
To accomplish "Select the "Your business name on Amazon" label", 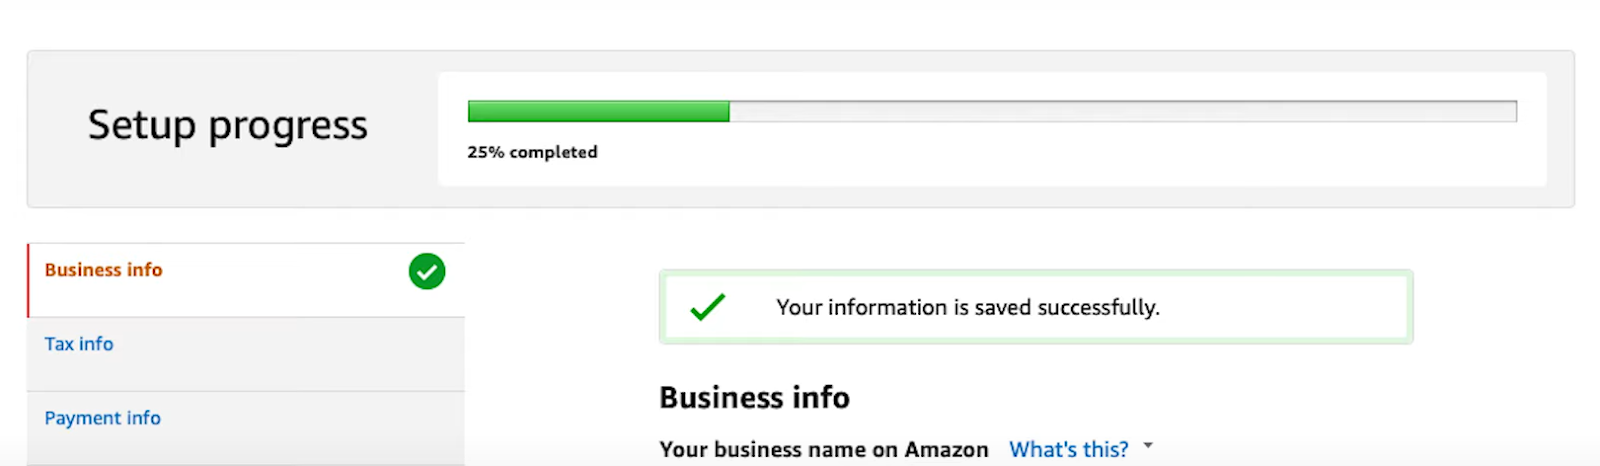I will coord(824,449).
